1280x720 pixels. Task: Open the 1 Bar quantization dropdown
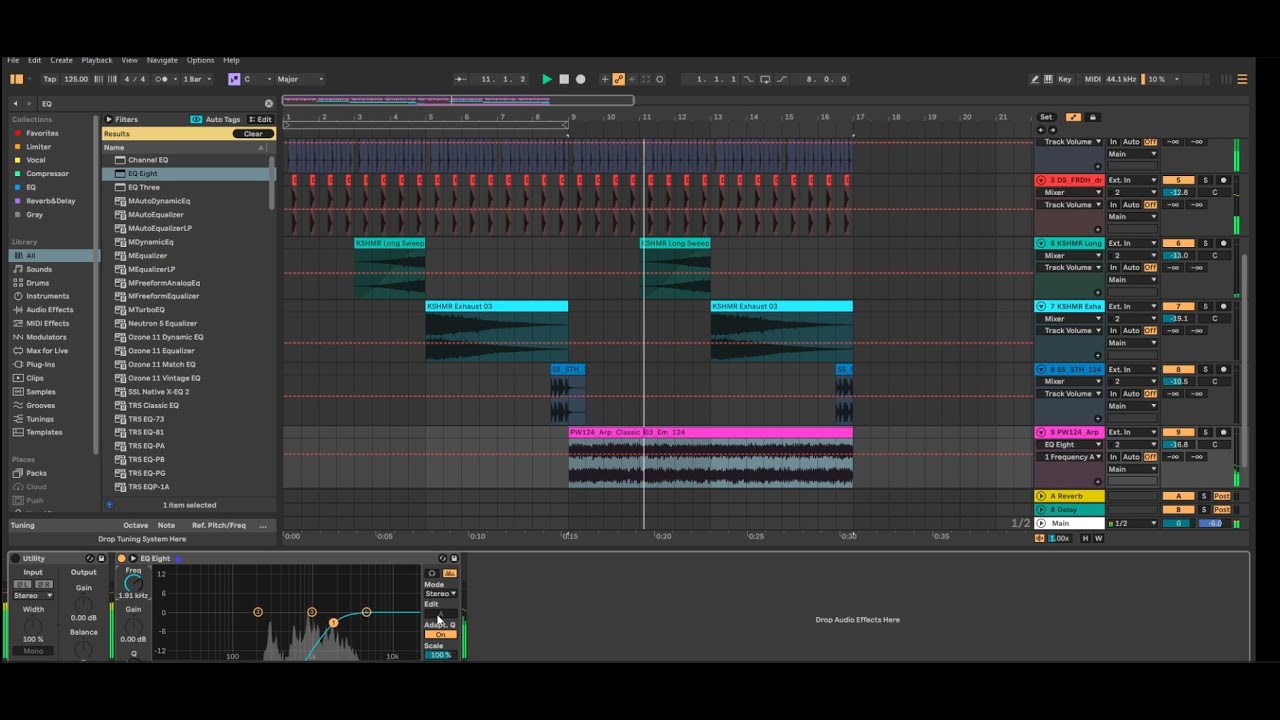coord(196,79)
